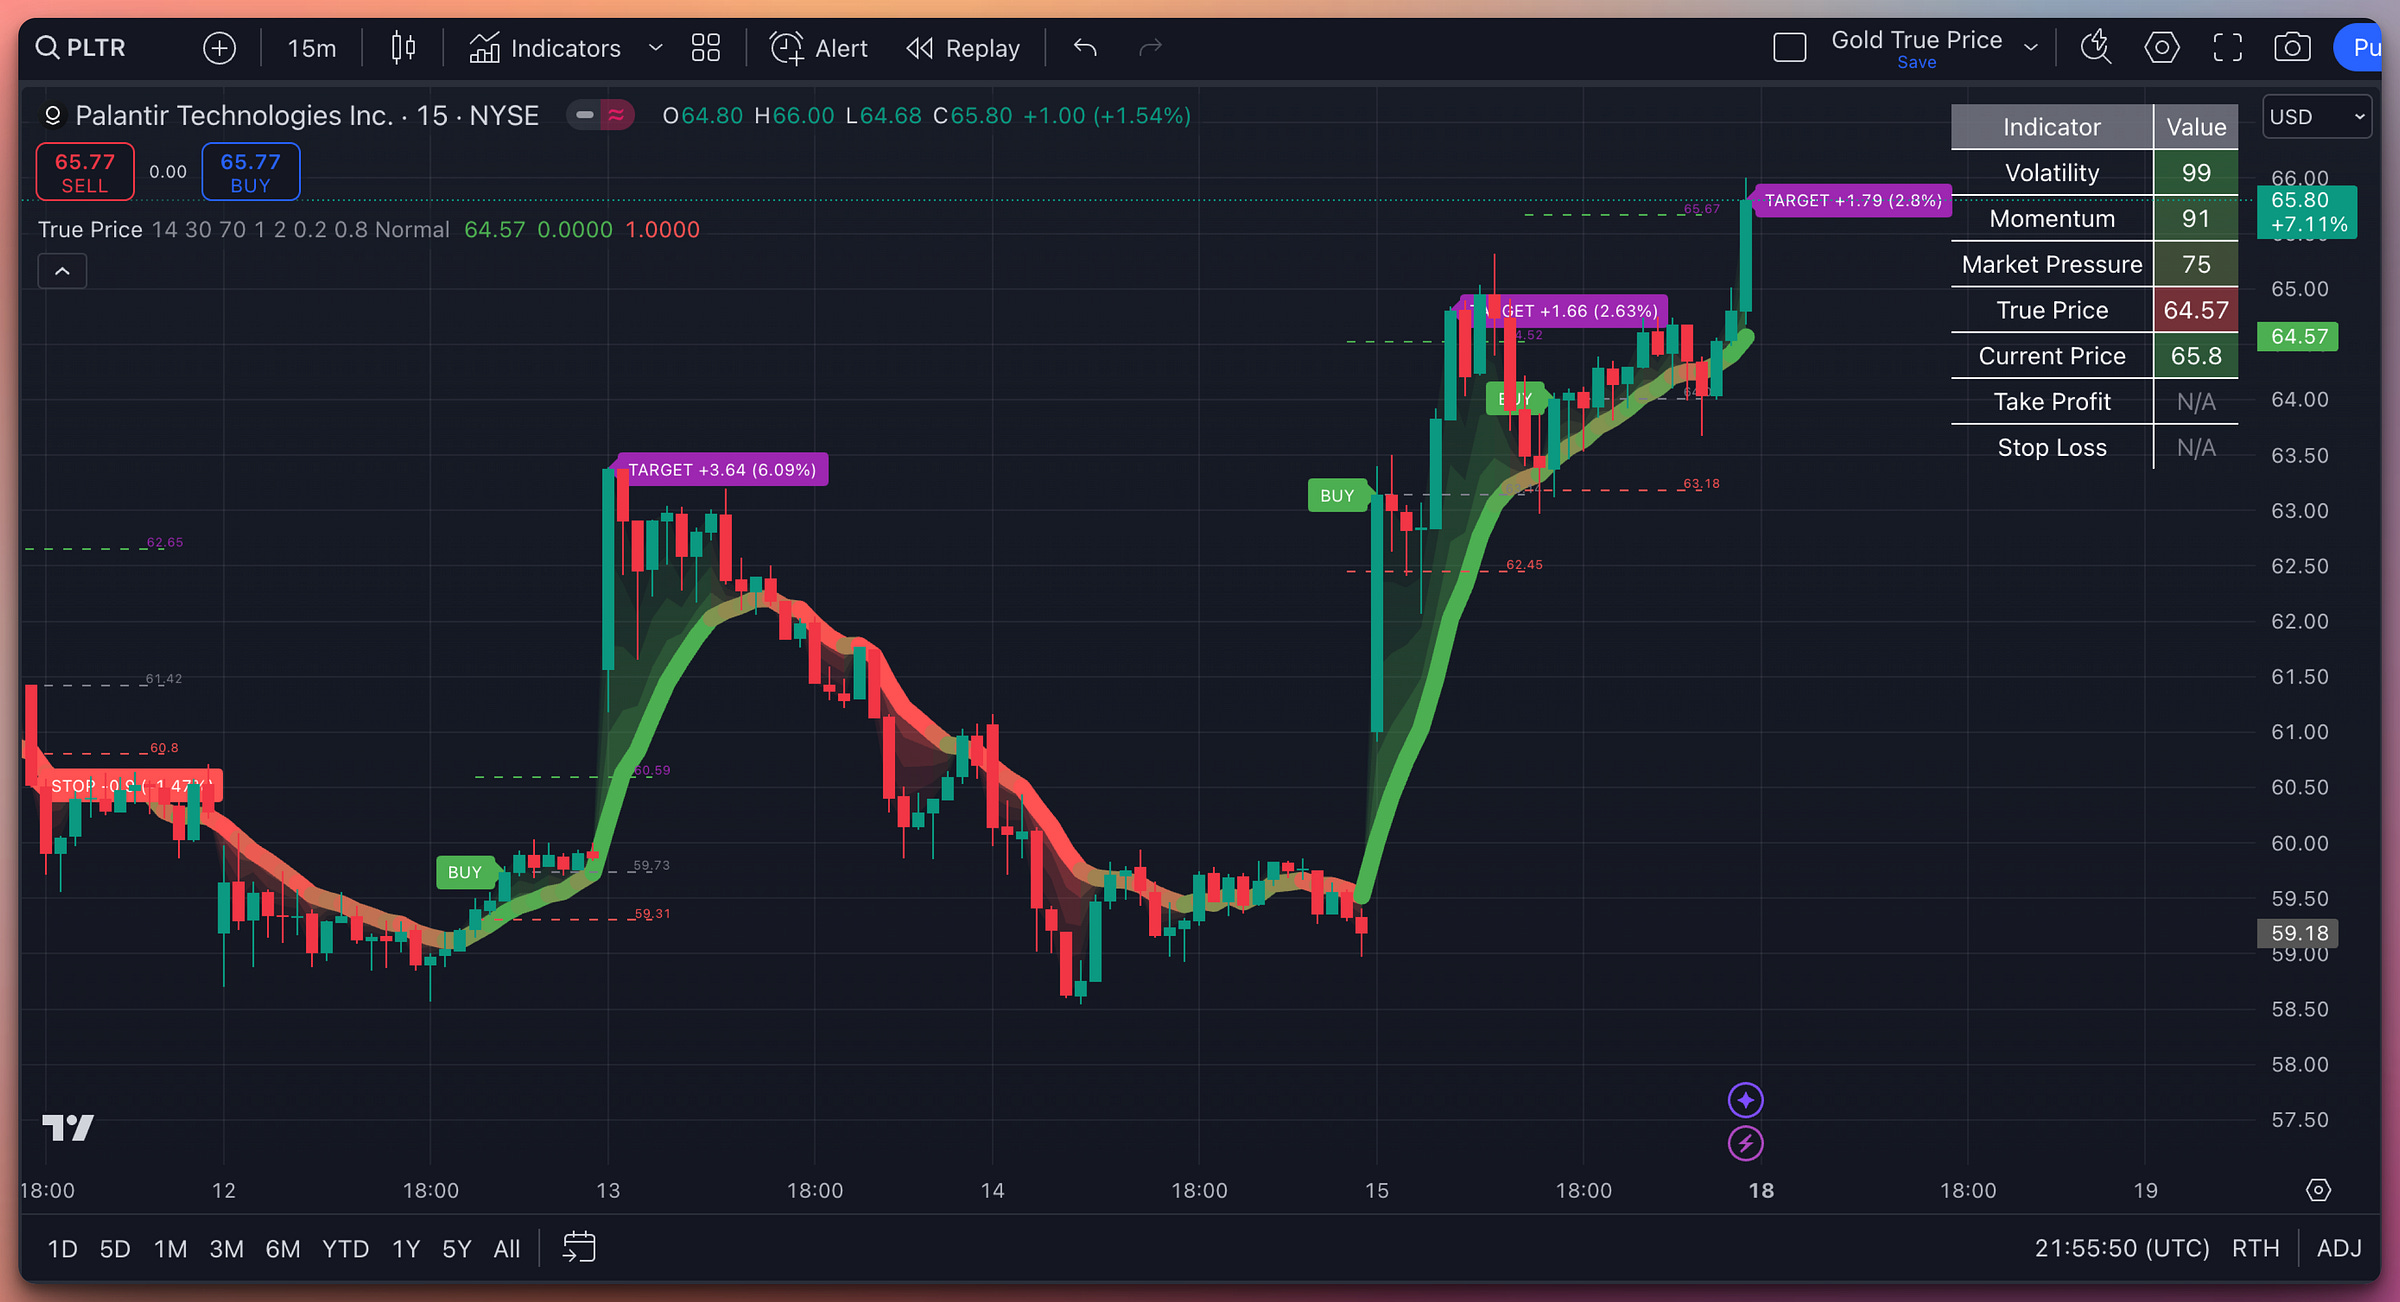Image resolution: width=2400 pixels, height=1302 pixels.
Task: Select the TARGET +1.79 (2.8%) label
Action: pos(1853,200)
